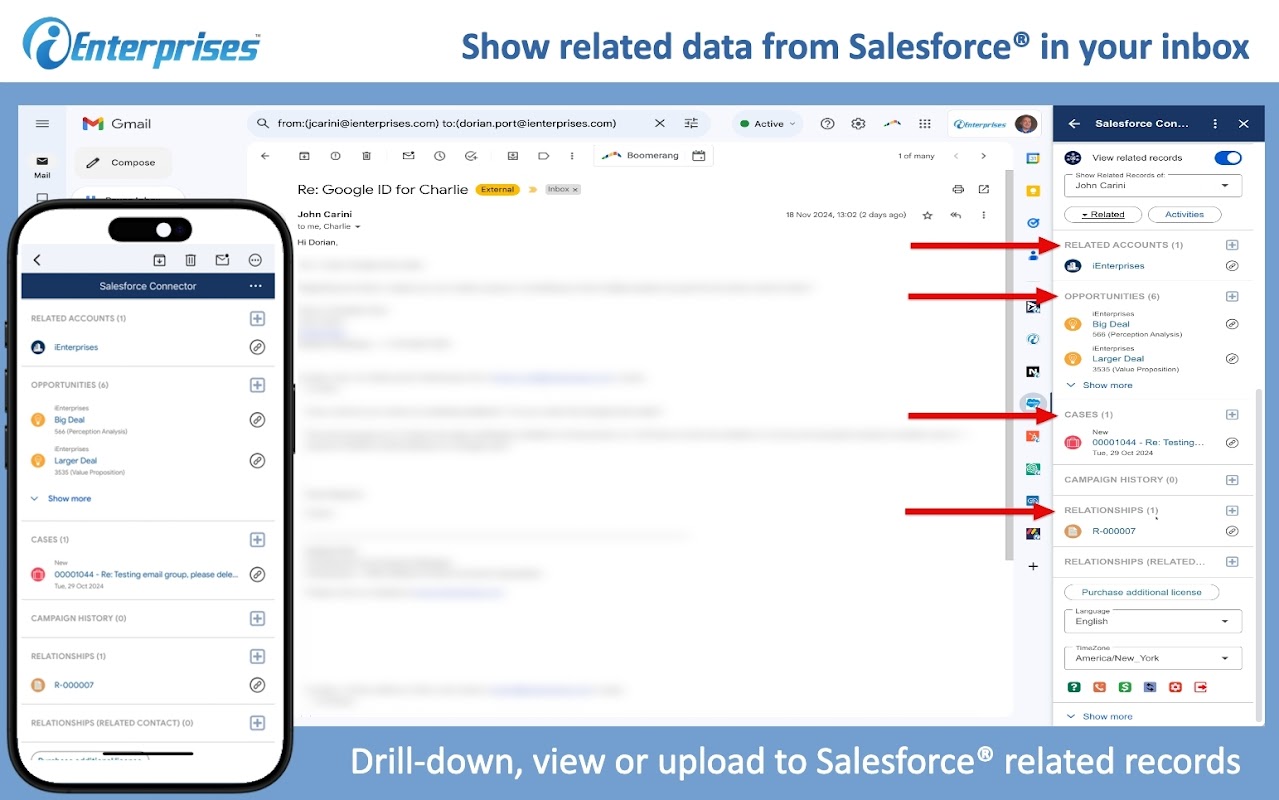Add the email to Tasks
Screen dimensions: 1279x800
[x=471, y=156]
